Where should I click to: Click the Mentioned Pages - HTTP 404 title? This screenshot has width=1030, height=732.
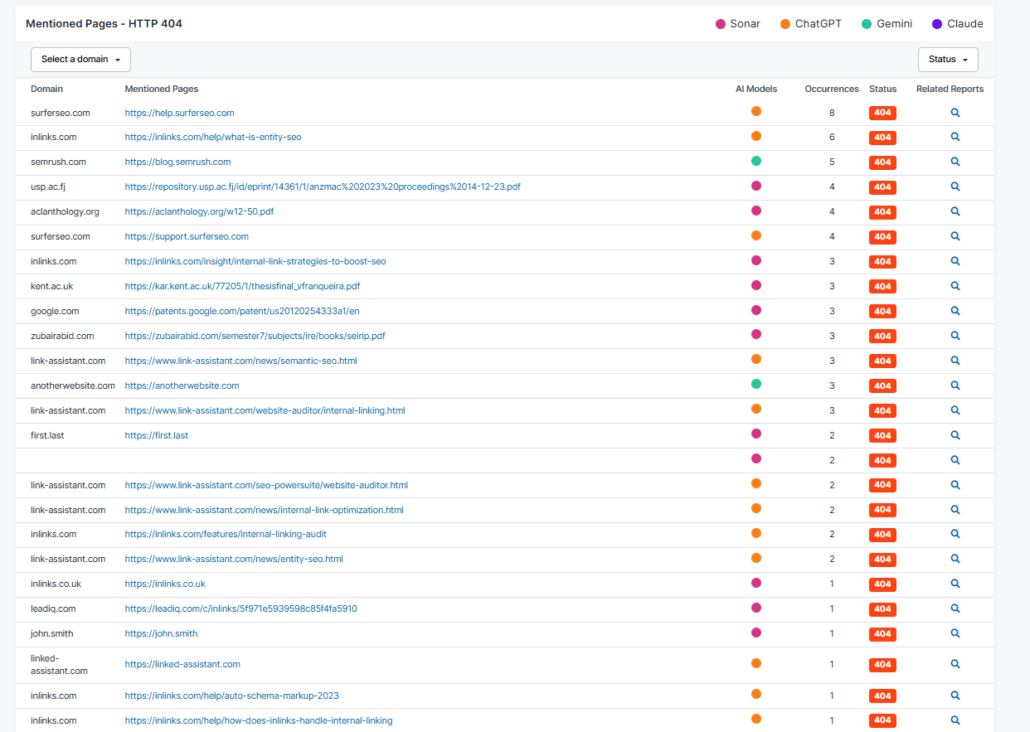coord(104,24)
